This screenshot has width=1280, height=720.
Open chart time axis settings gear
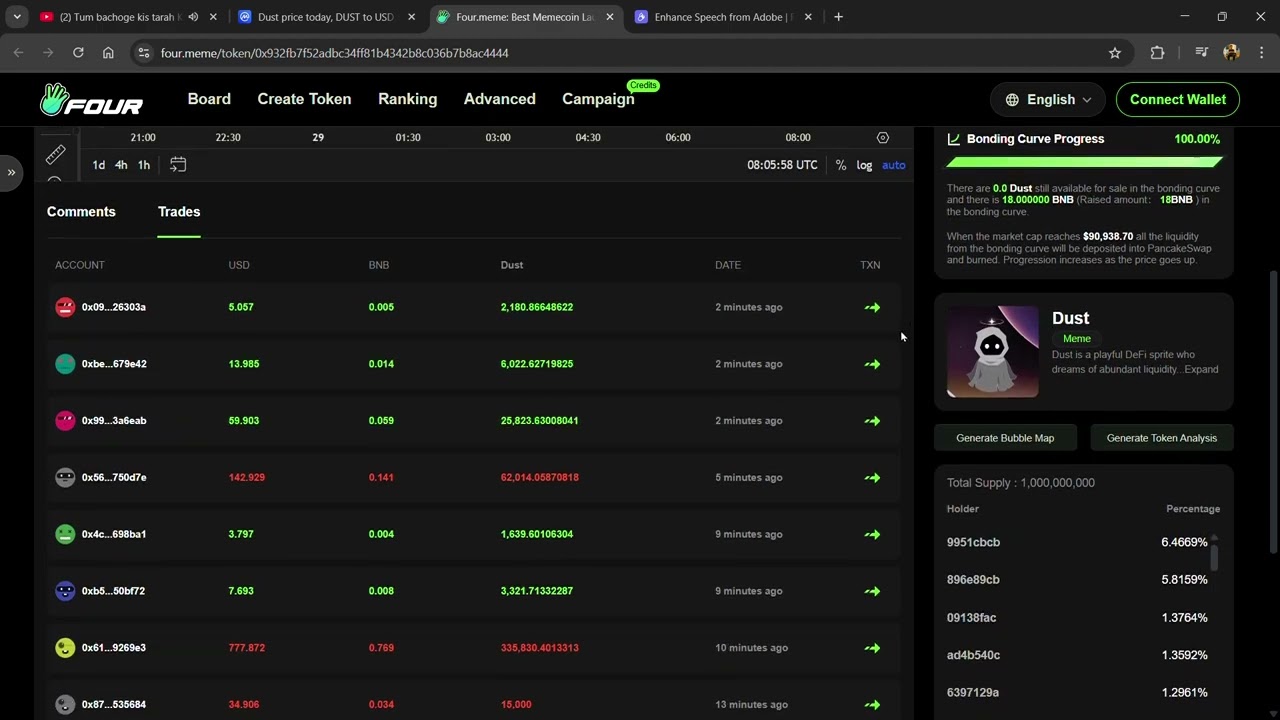[883, 137]
